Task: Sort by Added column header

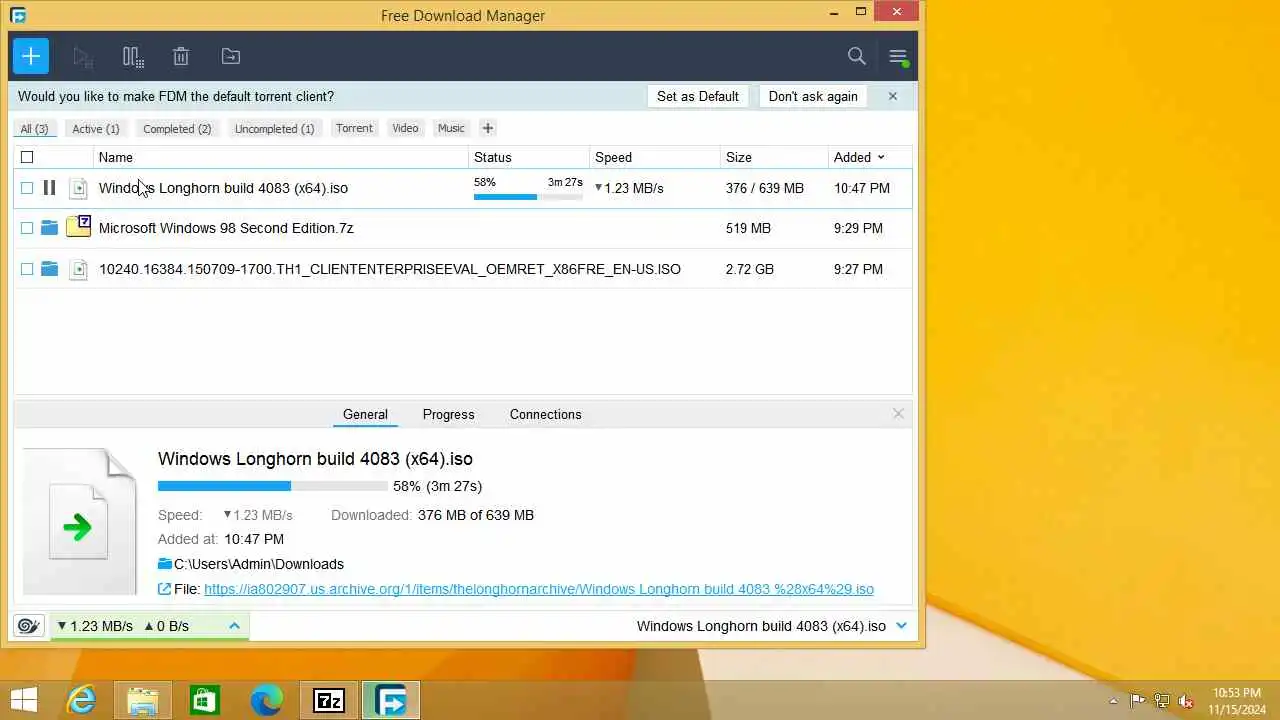Action: [859, 157]
